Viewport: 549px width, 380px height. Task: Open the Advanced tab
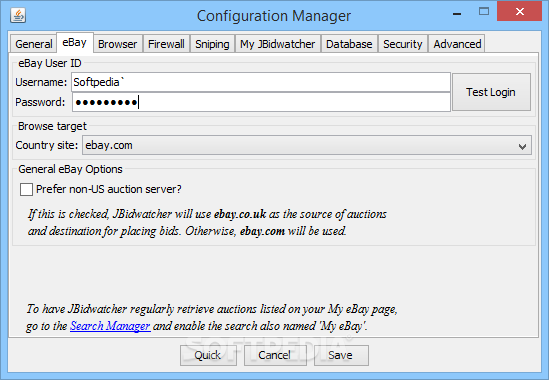coord(457,44)
